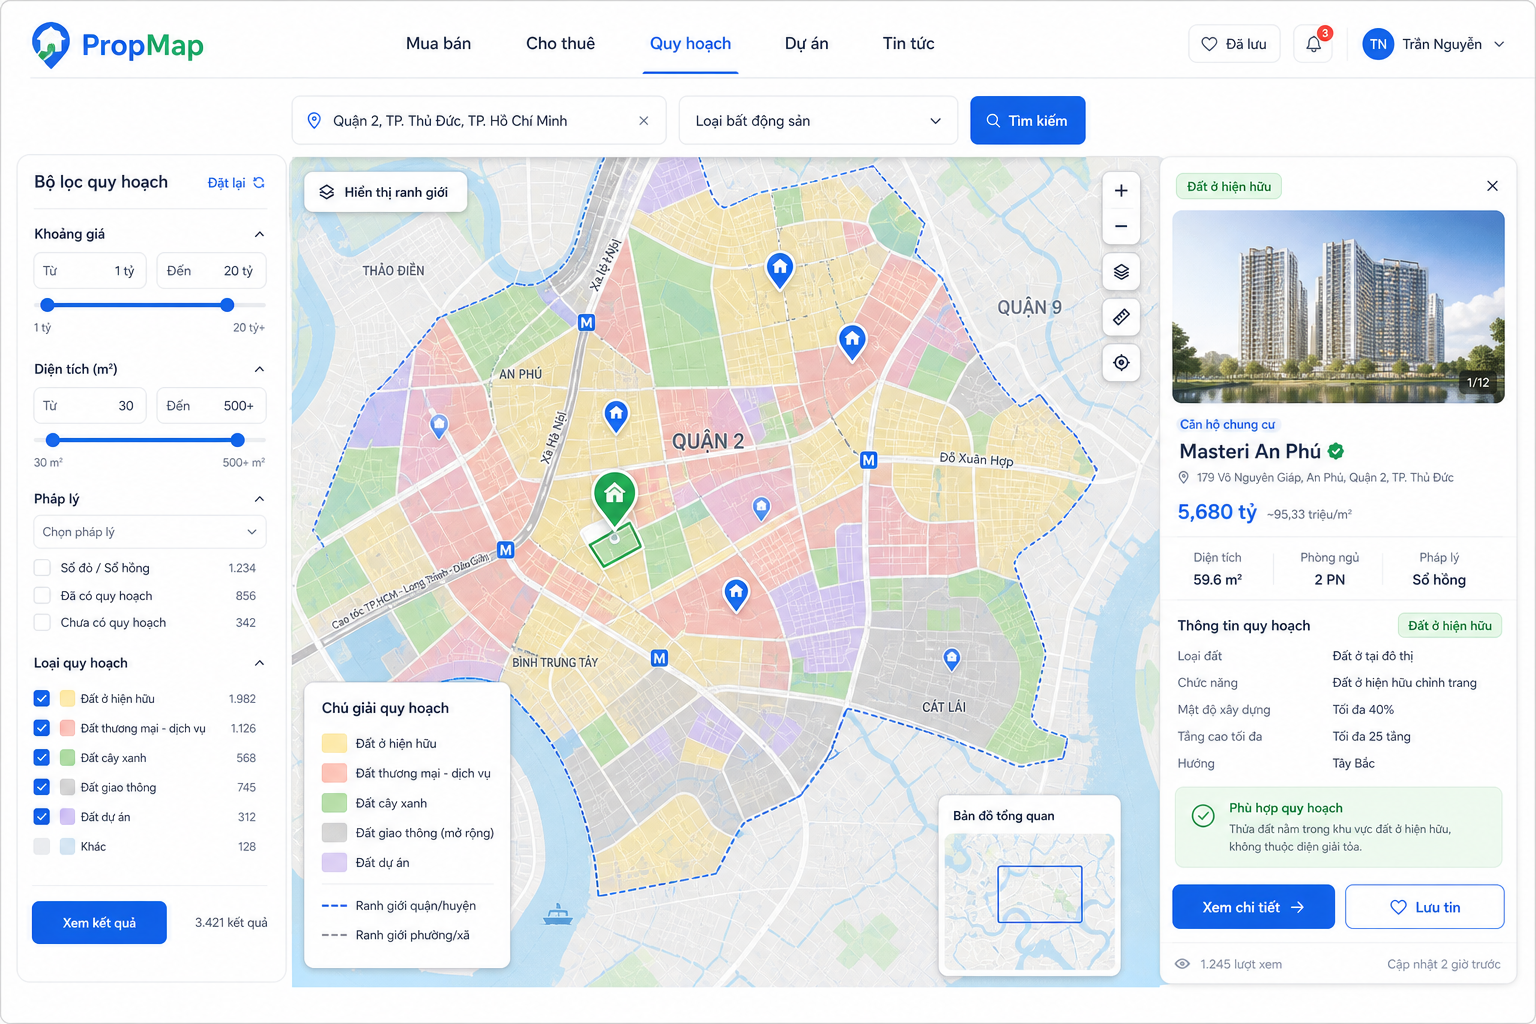This screenshot has height=1024, width=1536.
Task: Open the Trần Nguyễn account menu
Action: [1434, 44]
